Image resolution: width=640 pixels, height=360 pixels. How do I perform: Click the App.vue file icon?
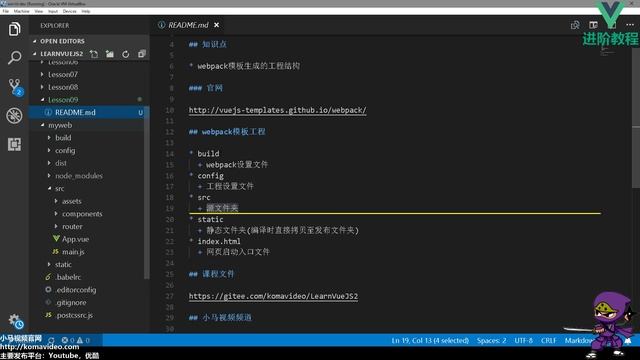pyautogui.click(x=56, y=239)
